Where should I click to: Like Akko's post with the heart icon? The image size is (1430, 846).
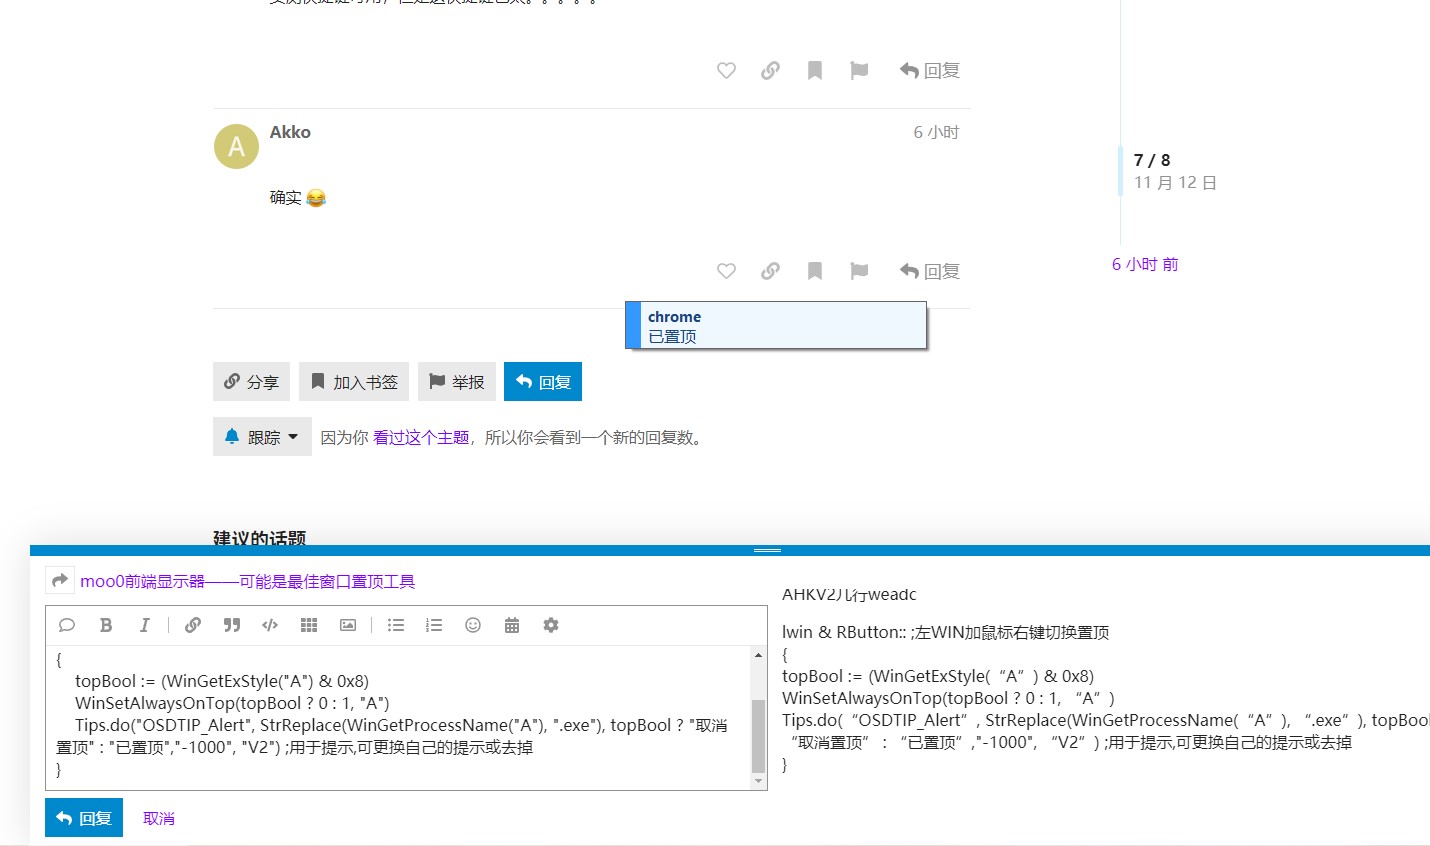(x=727, y=271)
